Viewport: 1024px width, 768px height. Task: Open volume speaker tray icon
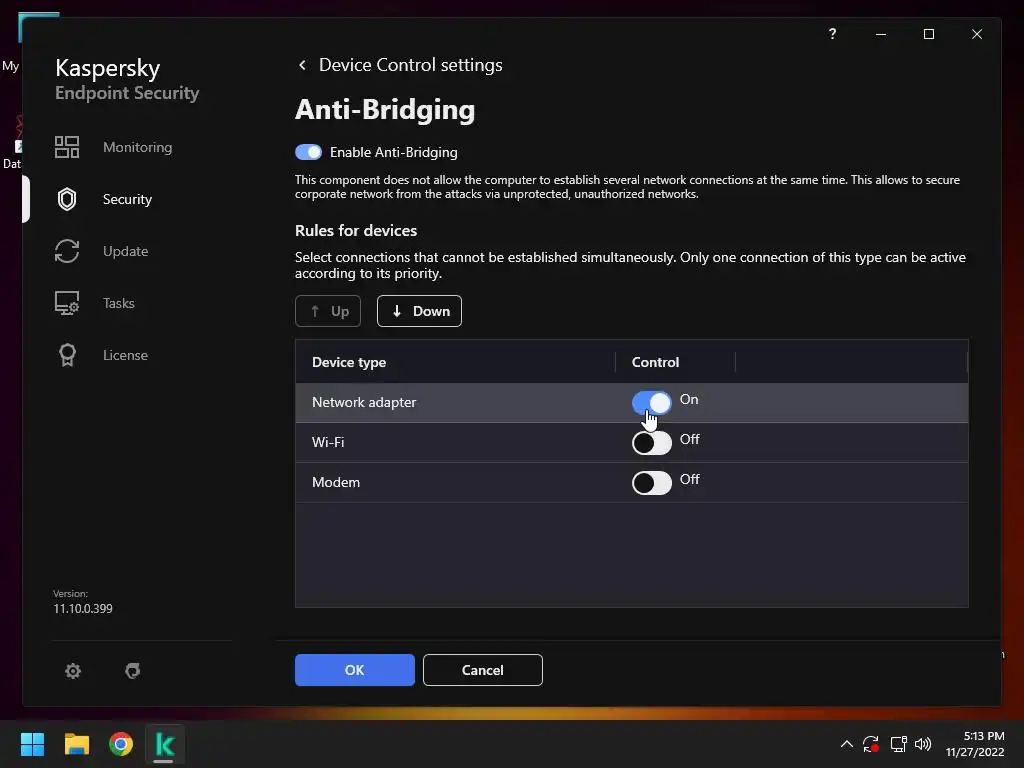click(923, 744)
